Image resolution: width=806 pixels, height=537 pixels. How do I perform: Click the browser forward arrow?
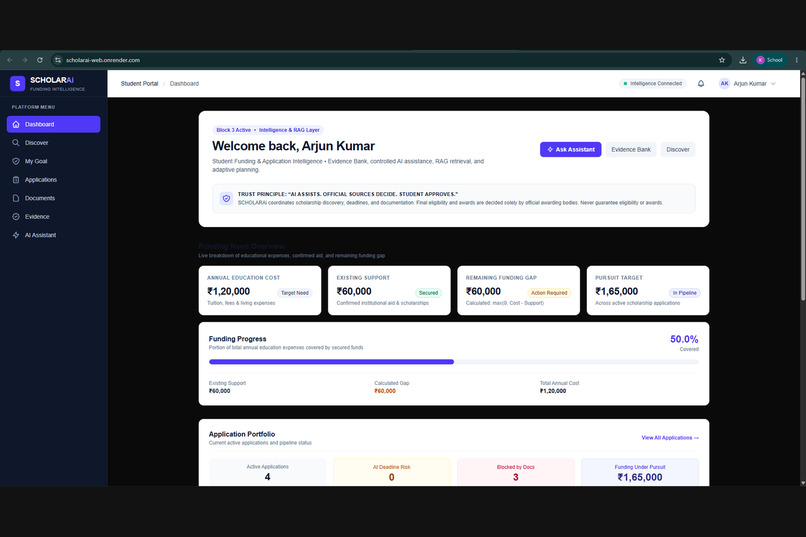pos(24,60)
